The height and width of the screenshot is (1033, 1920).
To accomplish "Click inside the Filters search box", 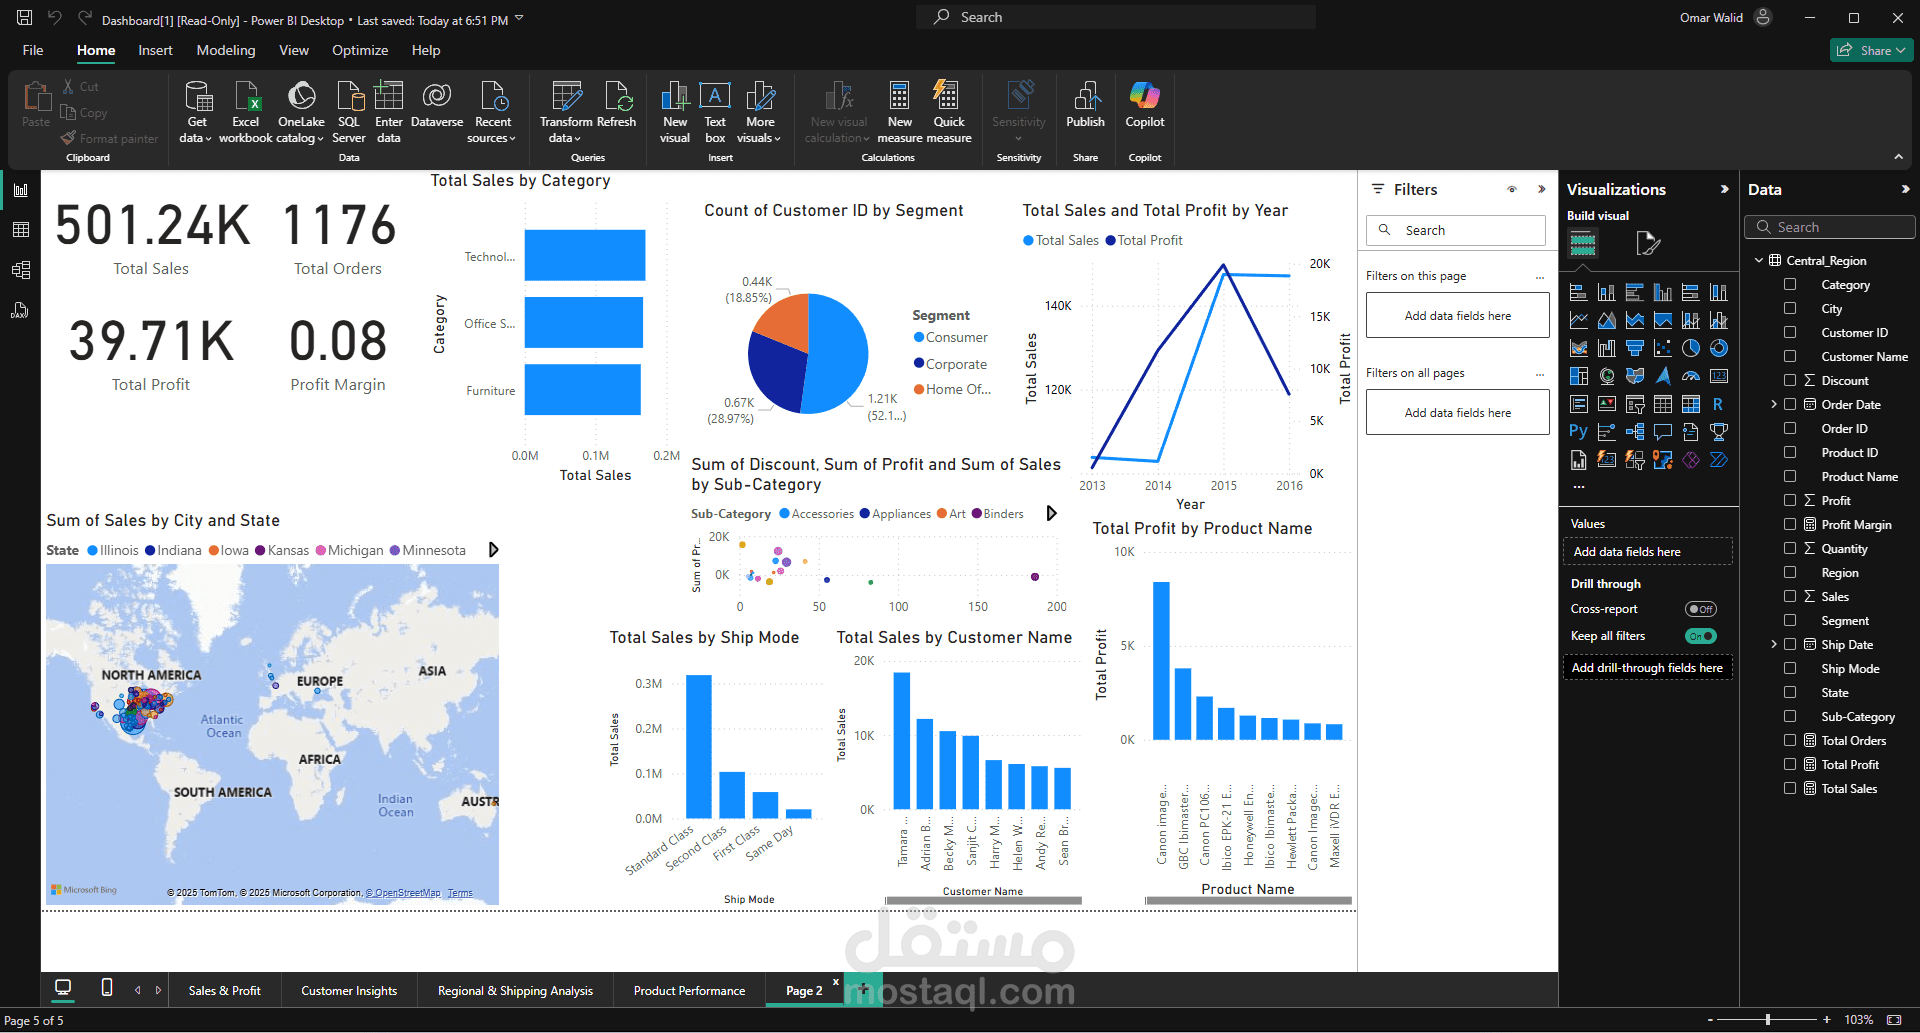I will [x=1455, y=230].
